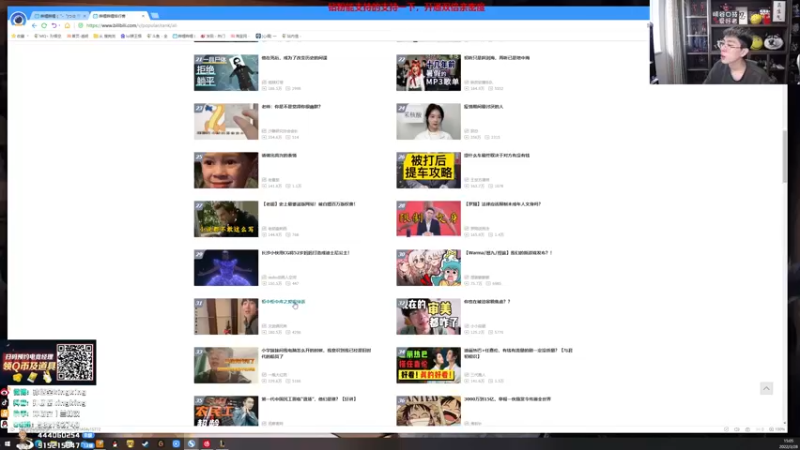
Task: Click the highlighted blue title of rank 31
Action: (283, 302)
